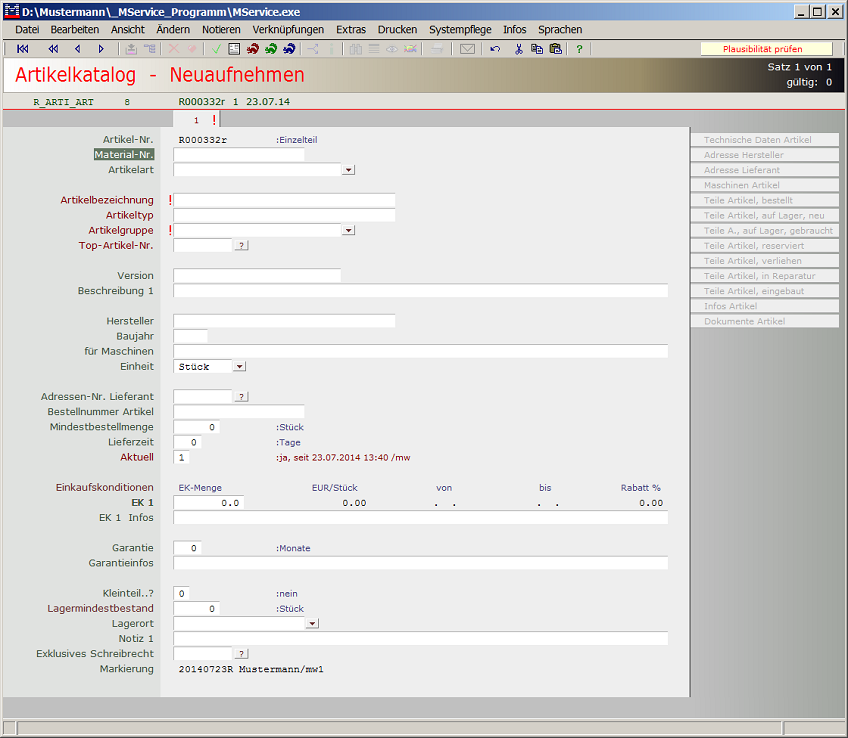
Task: Click the green checkmark save icon
Action: tap(216, 49)
